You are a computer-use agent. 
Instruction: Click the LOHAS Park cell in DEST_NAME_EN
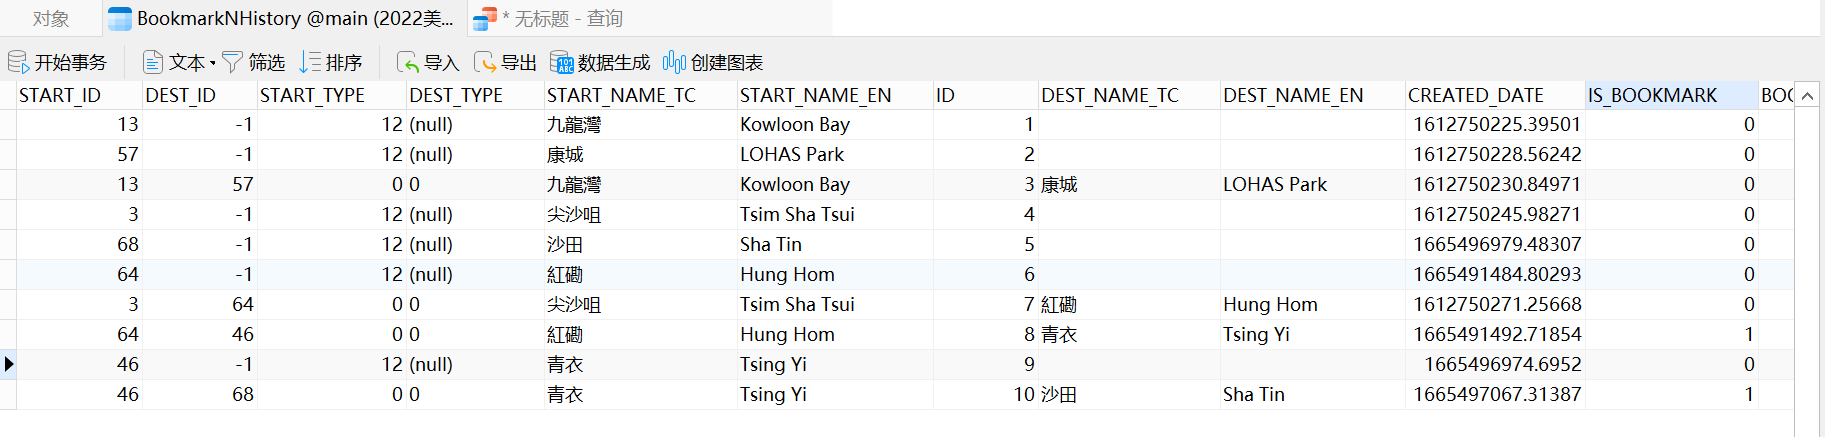point(1275,184)
